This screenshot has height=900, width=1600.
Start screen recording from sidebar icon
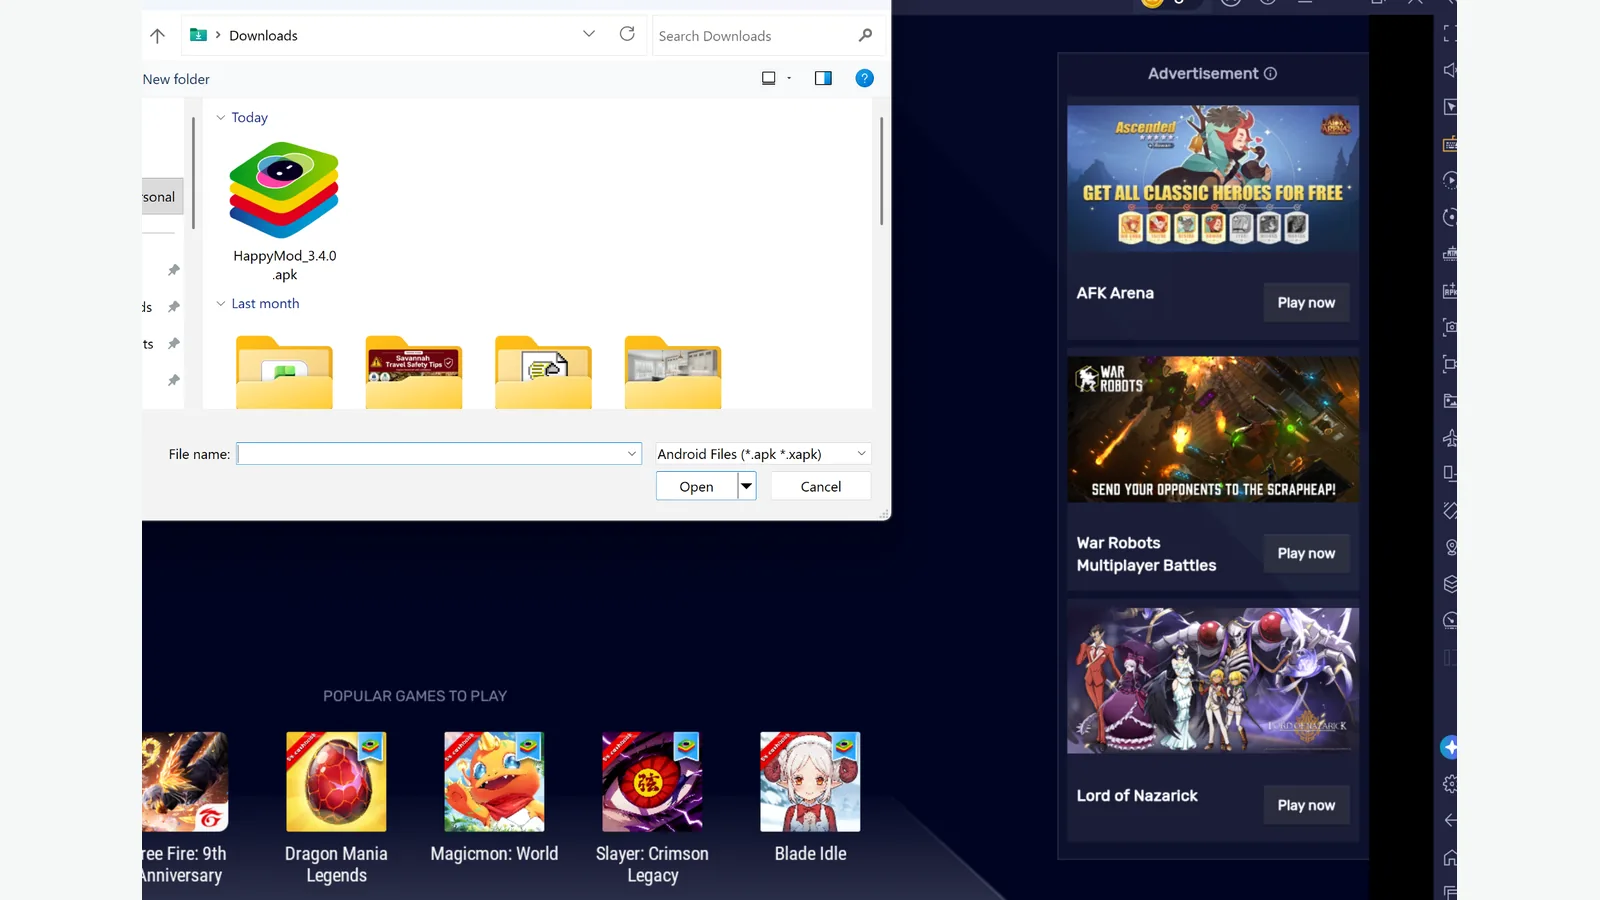(x=1449, y=364)
